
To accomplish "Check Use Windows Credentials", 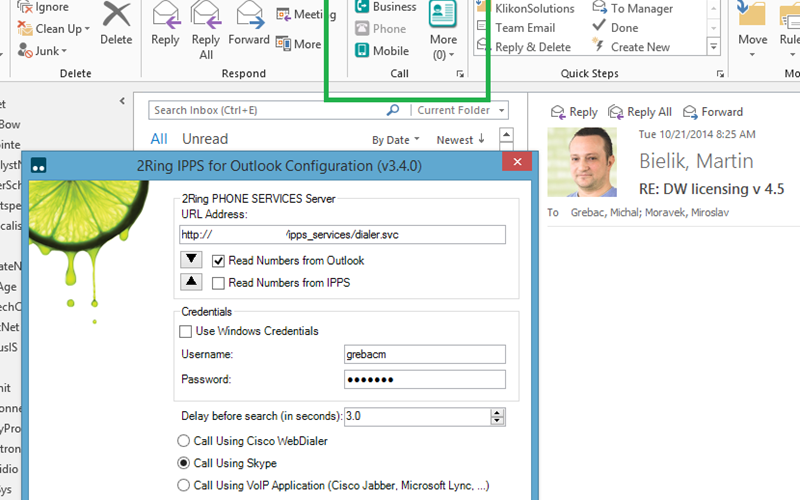I will [185, 331].
